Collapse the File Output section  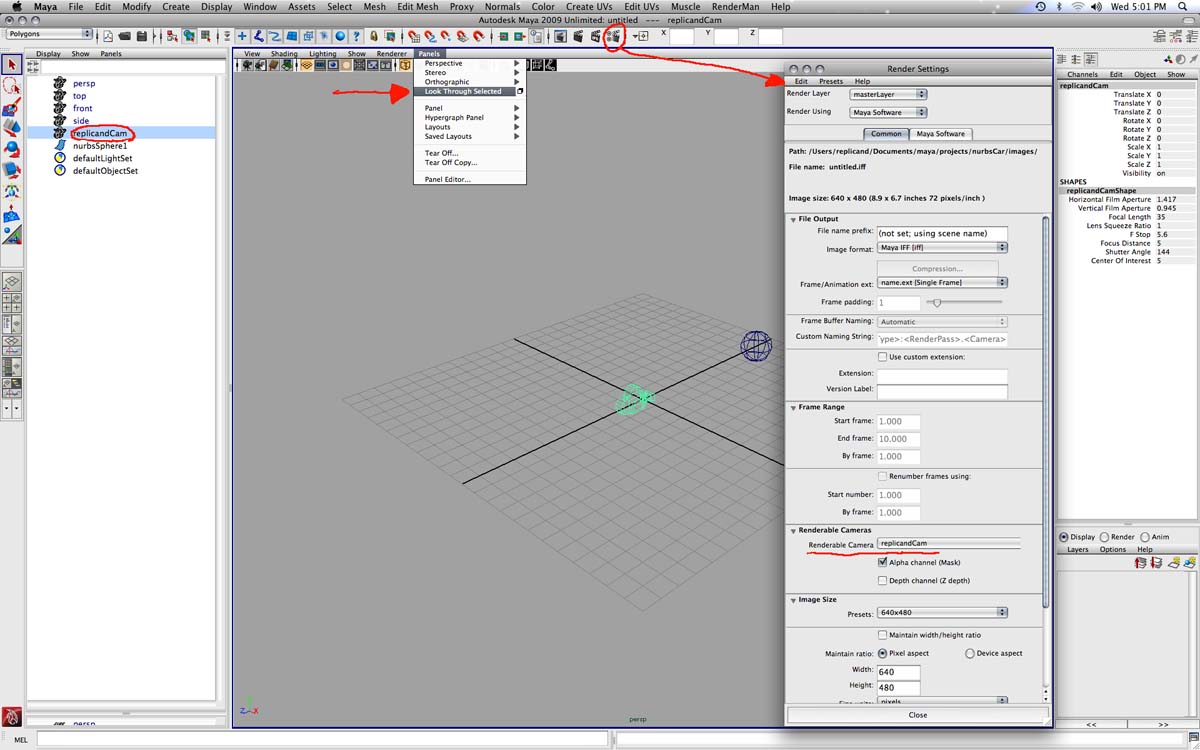pos(794,219)
